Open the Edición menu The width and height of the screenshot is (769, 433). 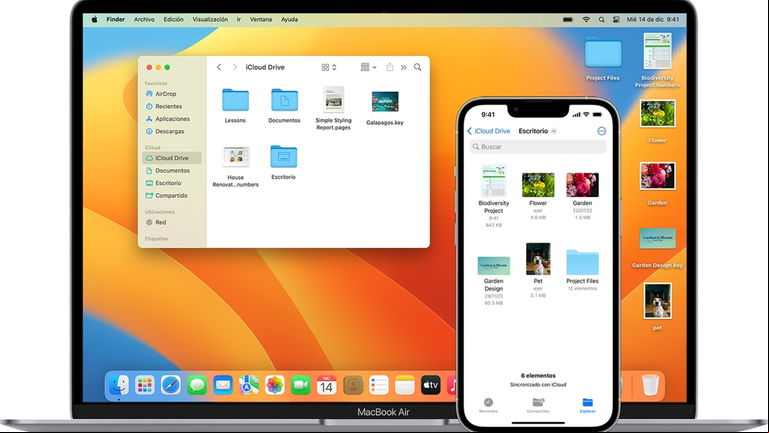pos(174,20)
